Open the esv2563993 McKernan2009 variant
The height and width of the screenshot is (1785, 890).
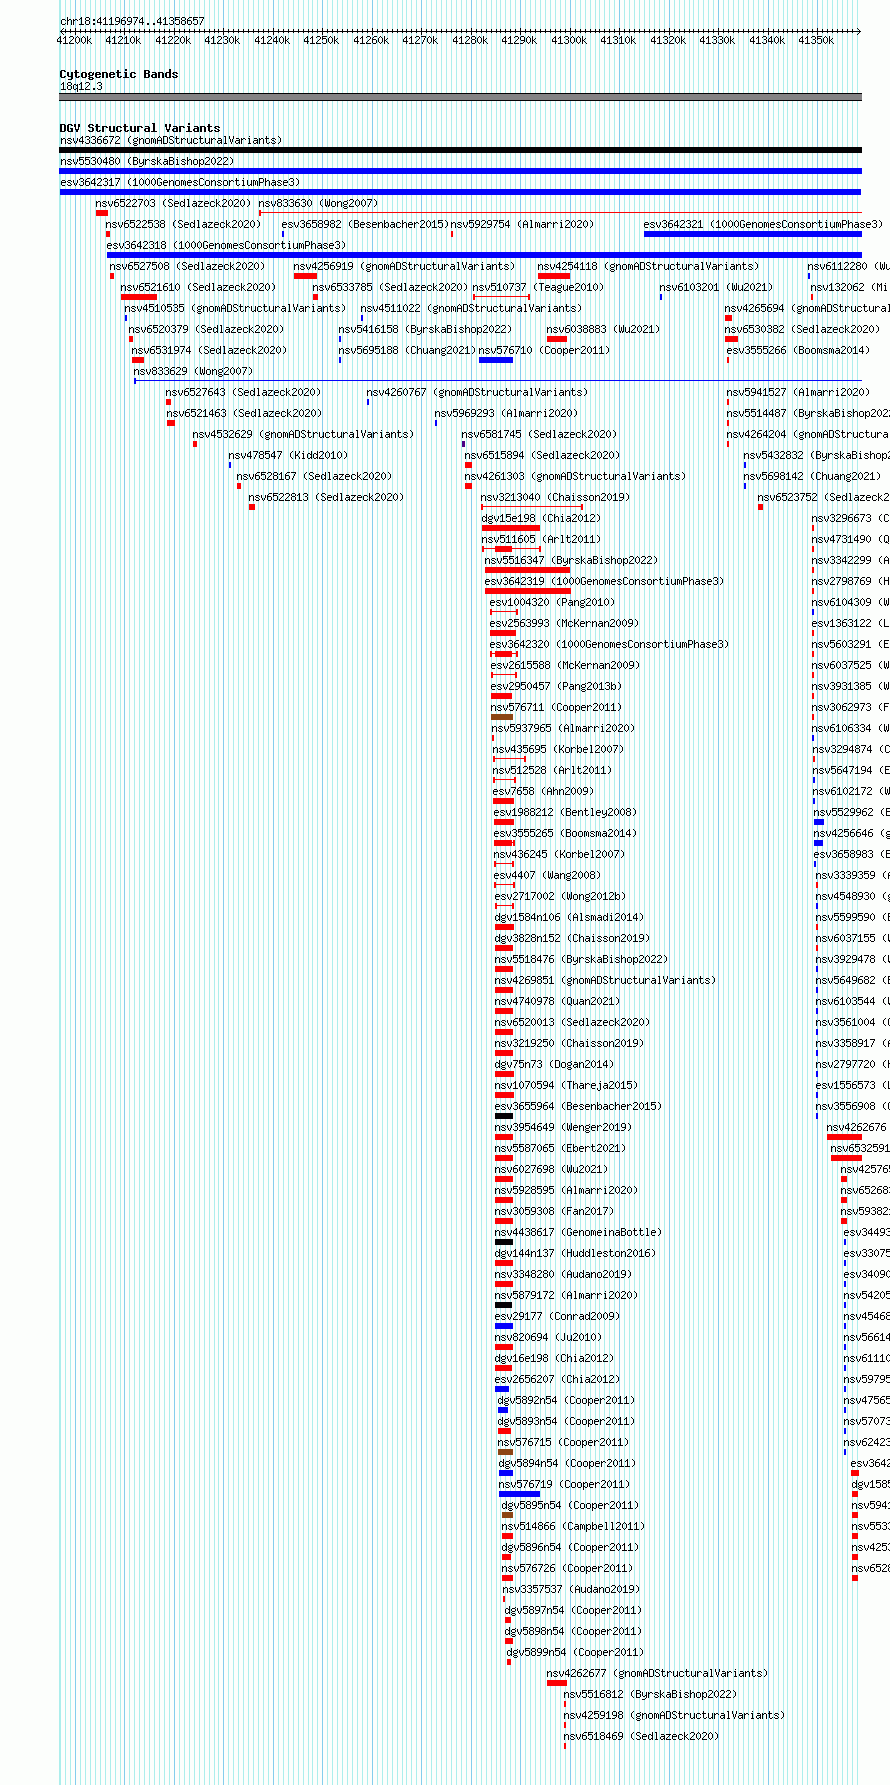(x=564, y=623)
